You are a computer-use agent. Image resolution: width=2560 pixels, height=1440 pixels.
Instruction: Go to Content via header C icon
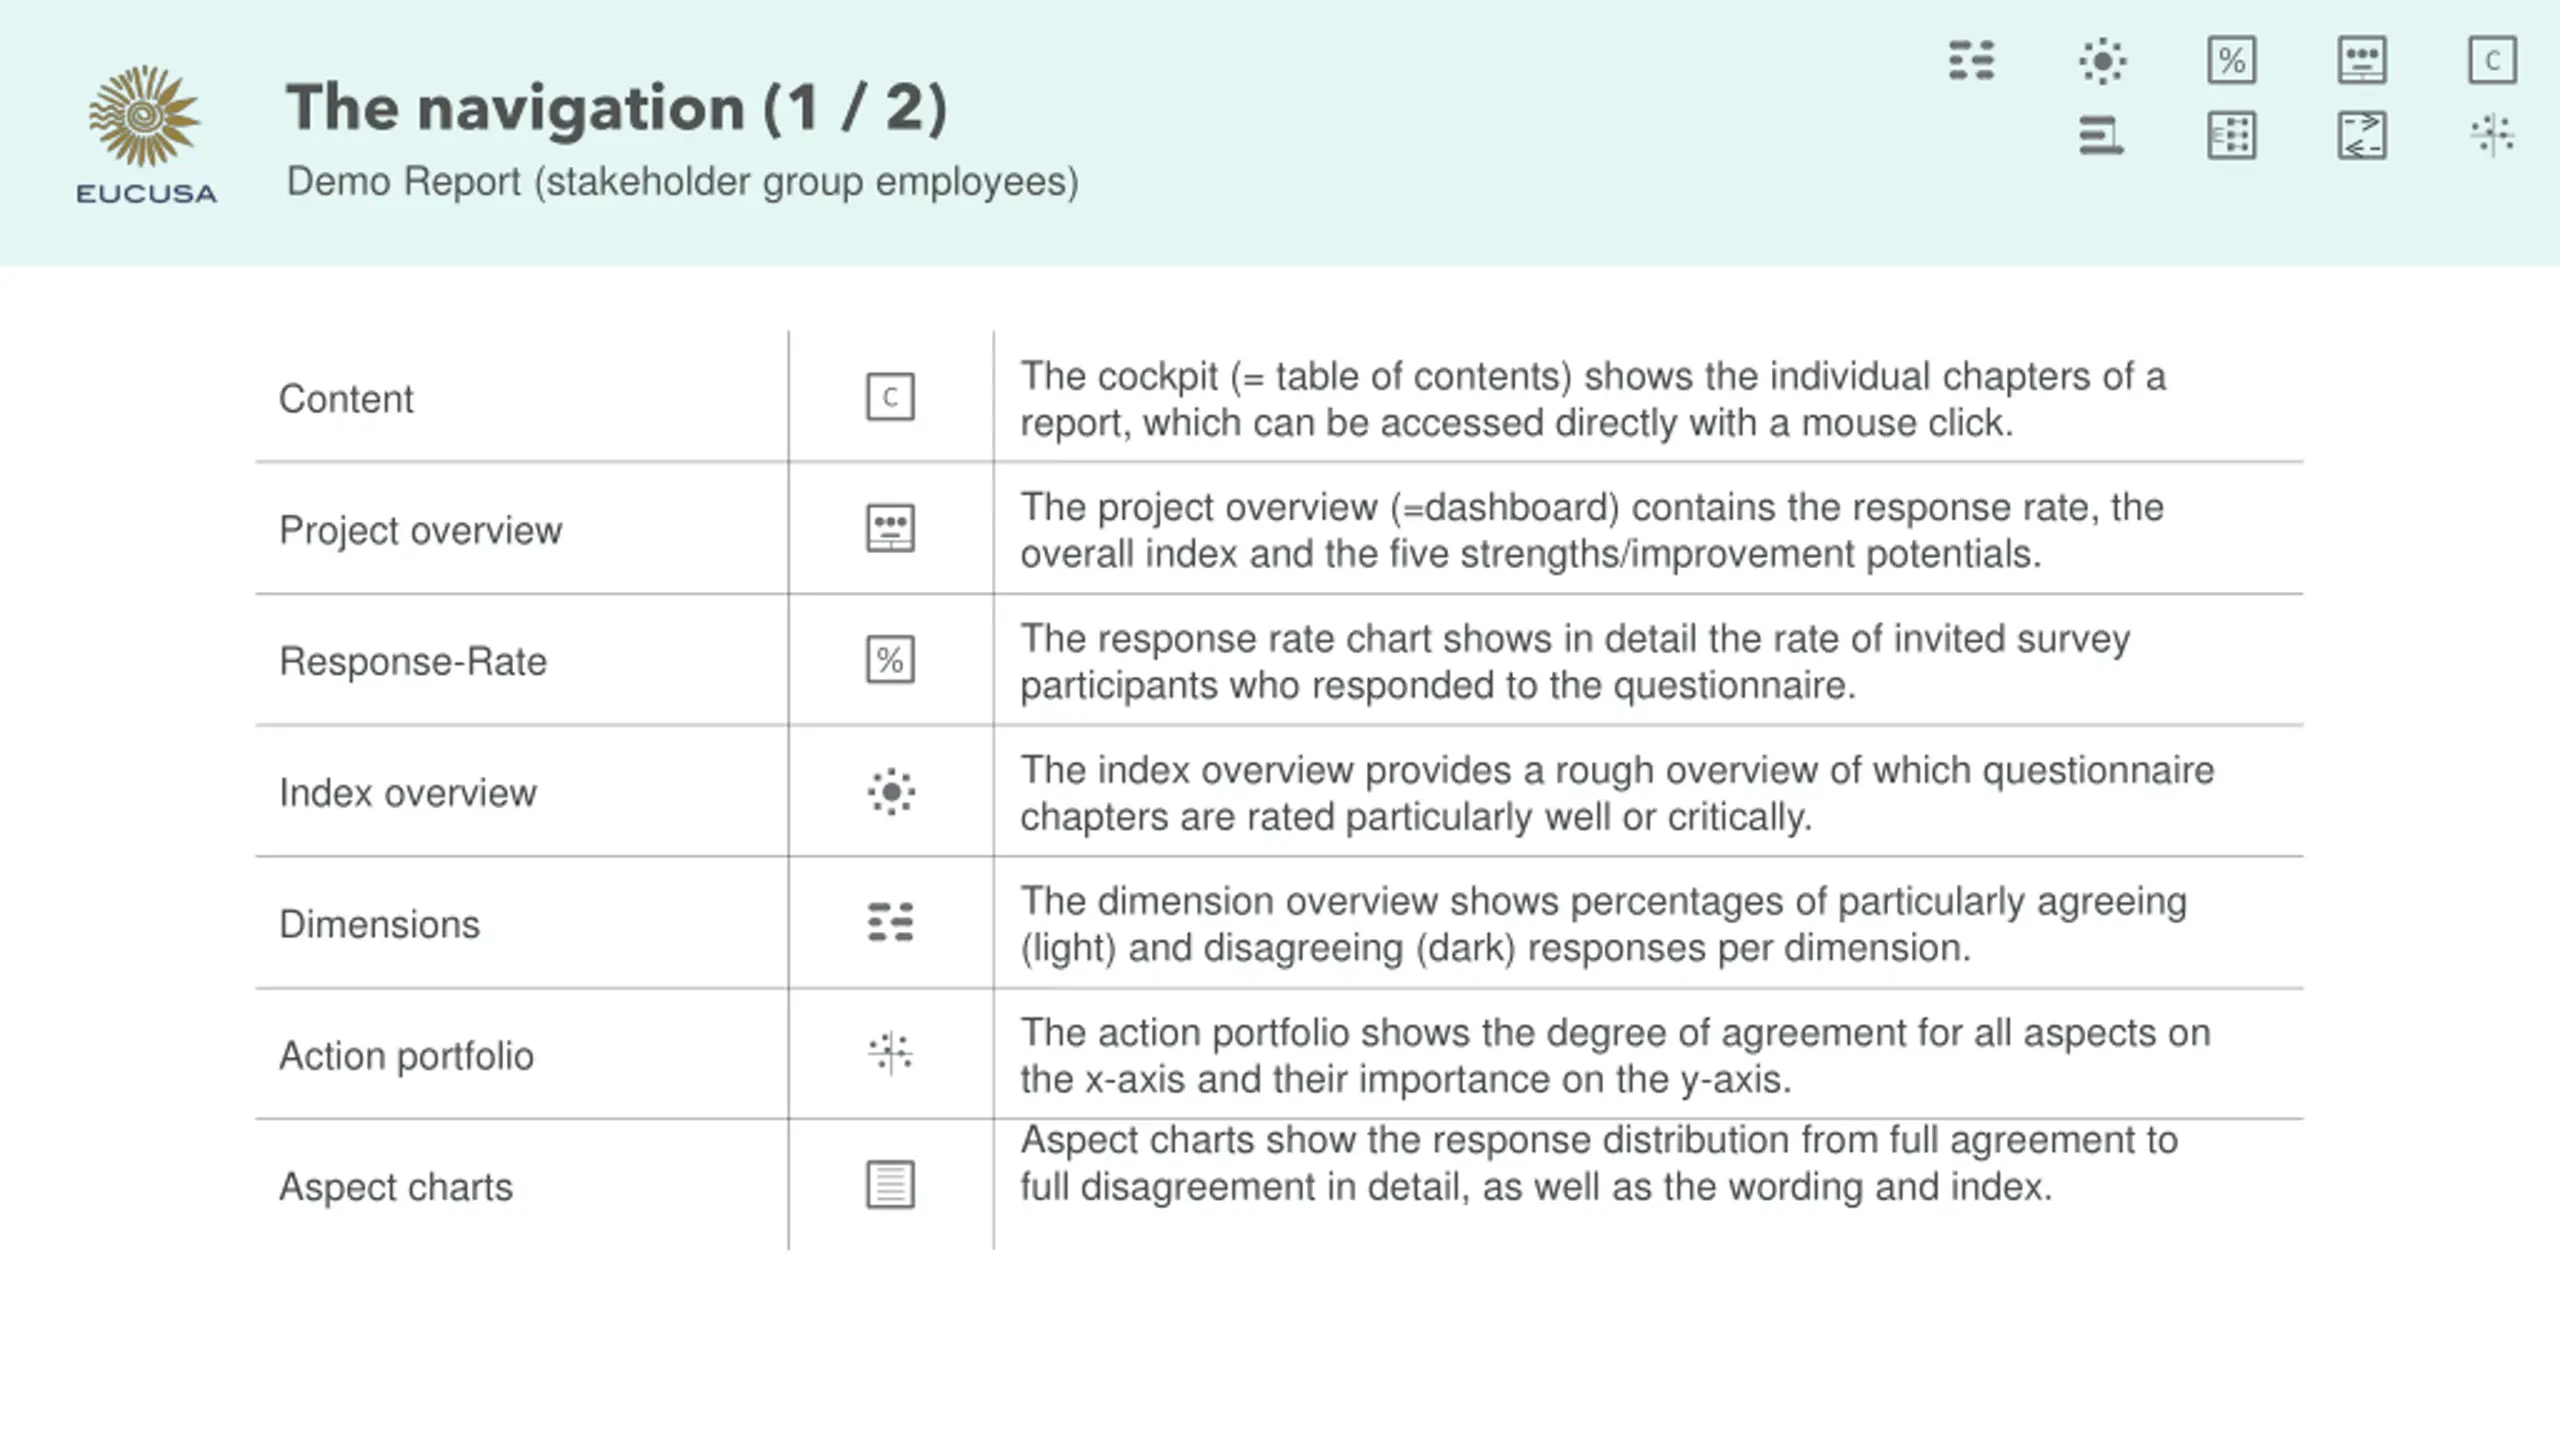pyautogui.click(x=2492, y=61)
